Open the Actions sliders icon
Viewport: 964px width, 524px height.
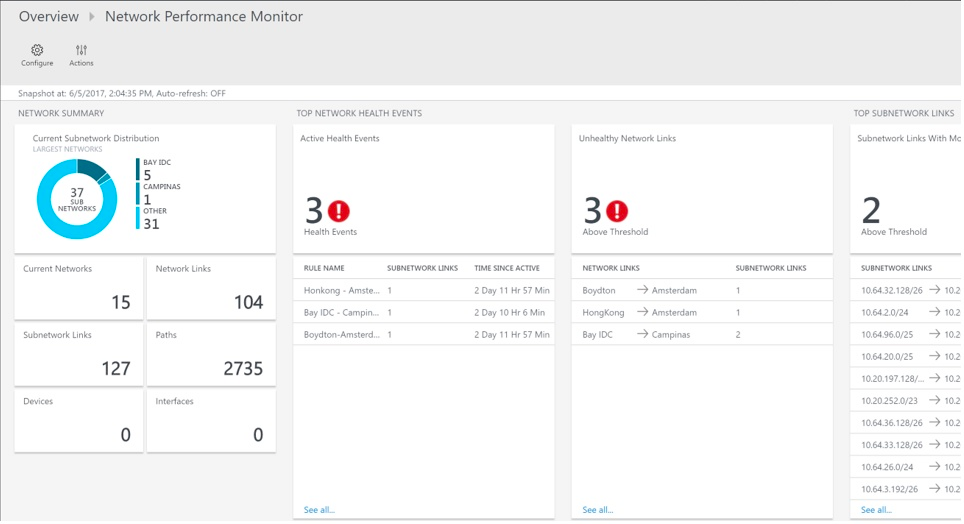click(x=81, y=51)
